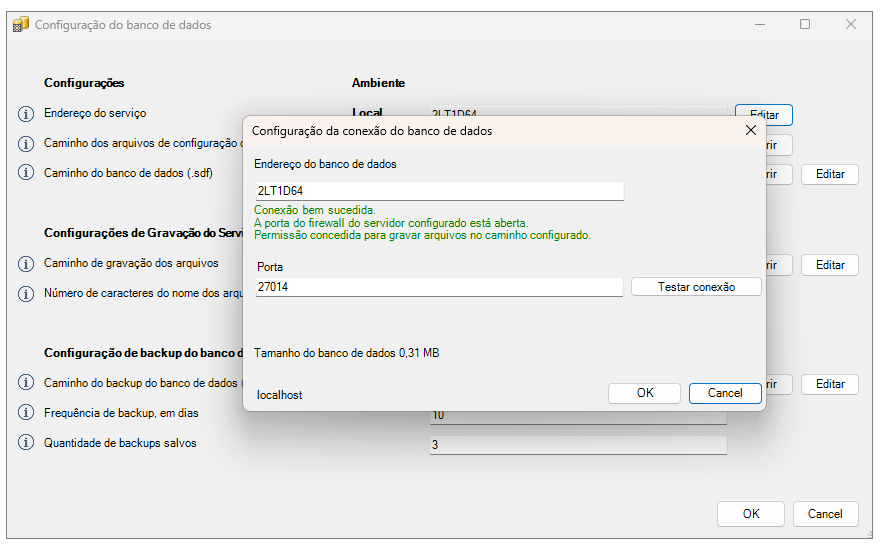Minimize the Configuração do banco de dados window

760,24
